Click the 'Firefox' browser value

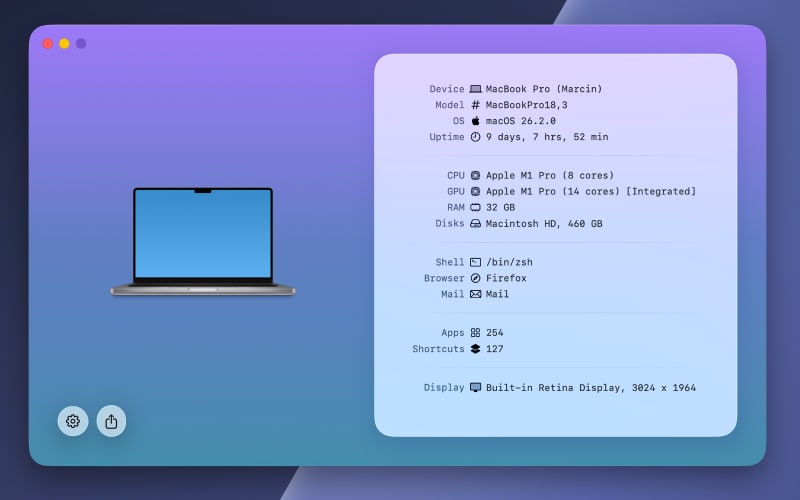coord(506,278)
